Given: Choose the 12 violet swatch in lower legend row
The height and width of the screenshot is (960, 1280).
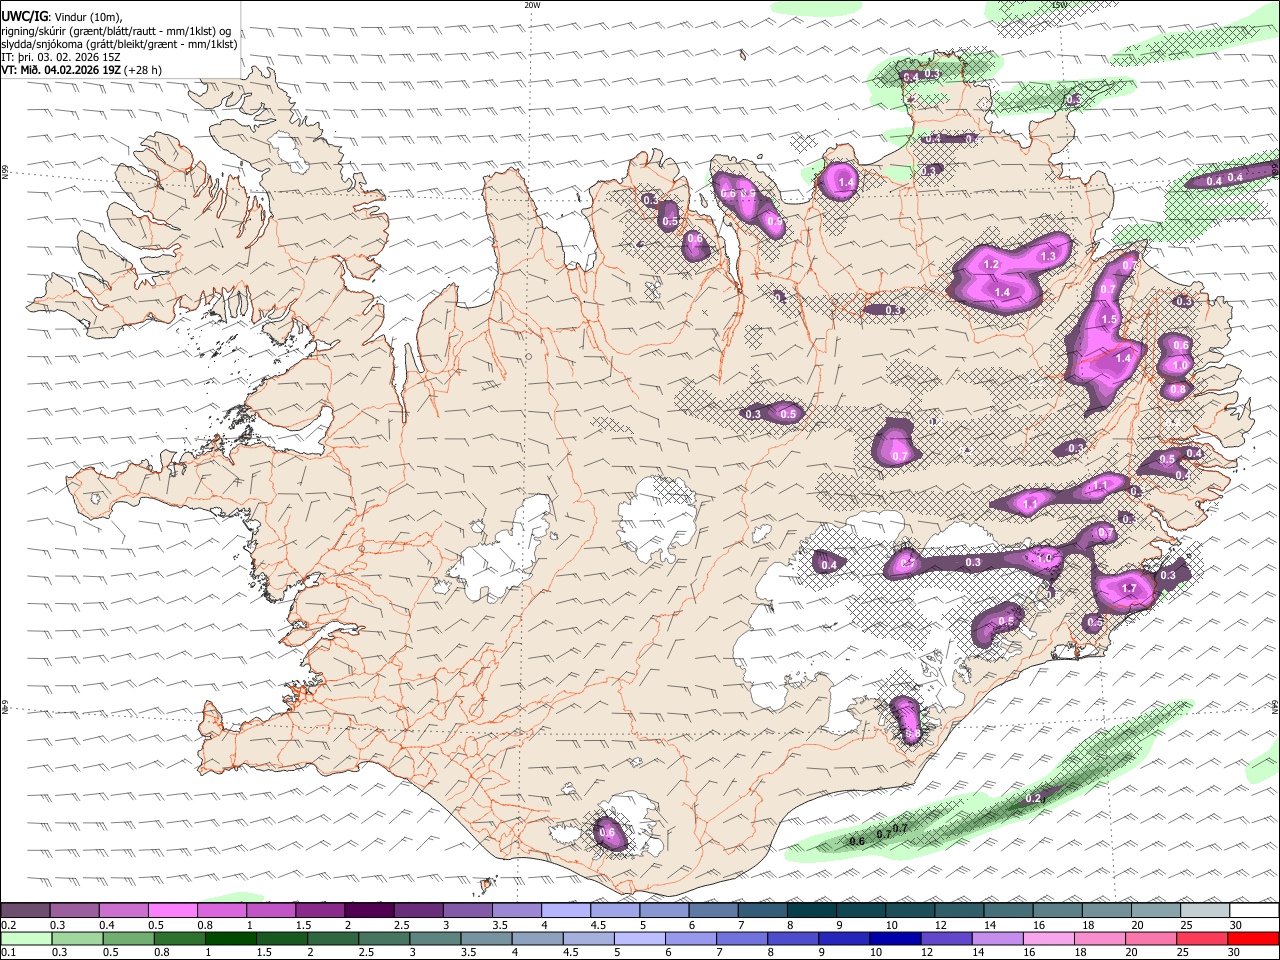Looking at the screenshot, I should click(x=946, y=939).
